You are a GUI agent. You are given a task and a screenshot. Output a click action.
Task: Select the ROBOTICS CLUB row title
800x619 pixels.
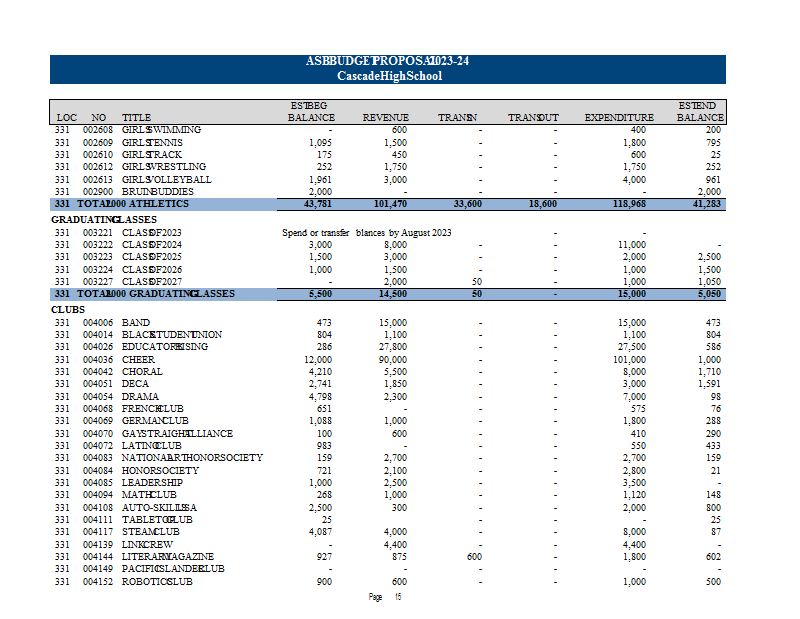tap(157, 582)
